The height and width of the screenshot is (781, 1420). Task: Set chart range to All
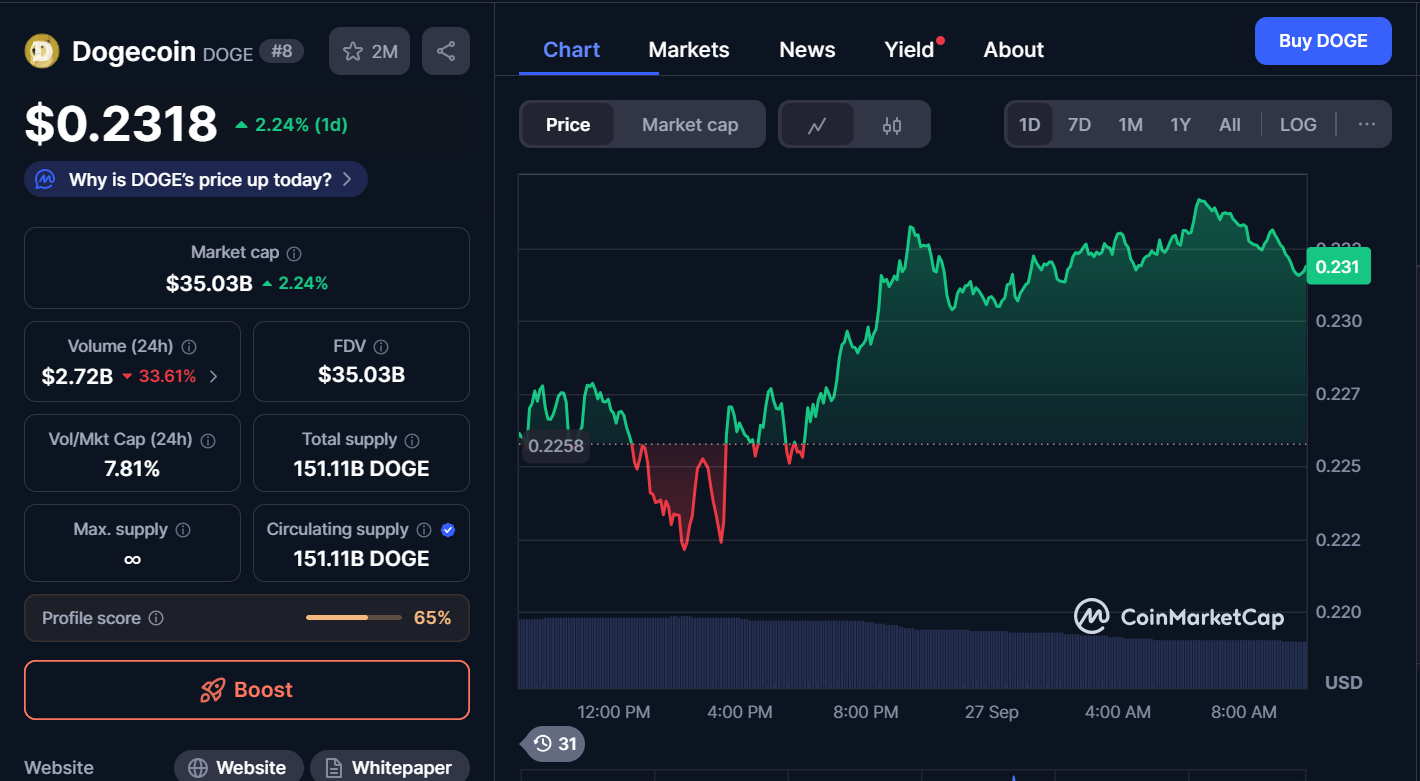coord(1230,125)
